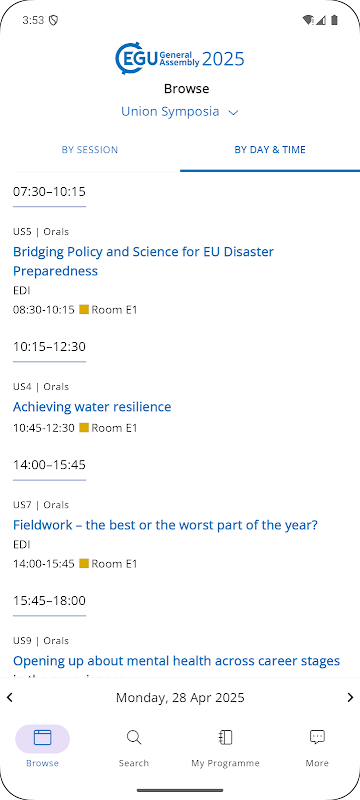Go to next day with right arrow
This screenshot has width=360, height=800.
tap(350, 697)
